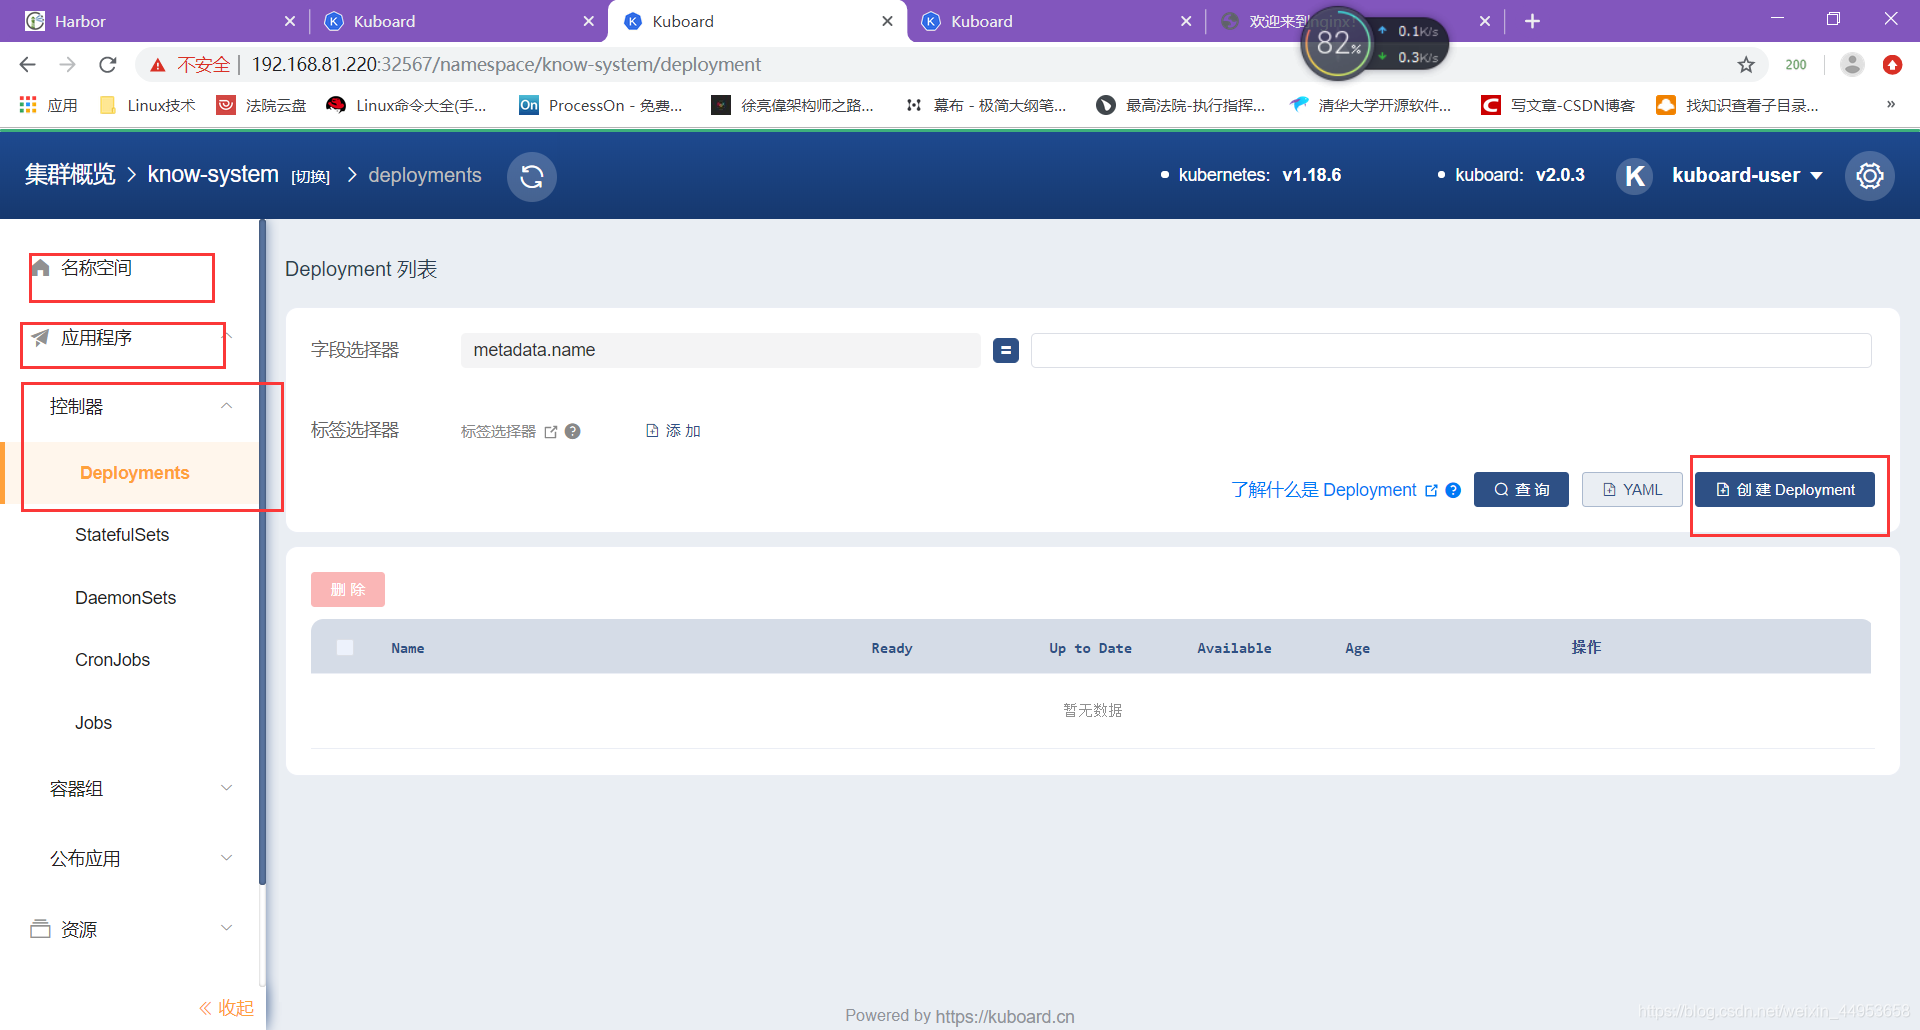The height and width of the screenshot is (1030, 1920).
Task: Click the refresh icon beside deployments breadcrumb
Action: pyautogui.click(x=532, y=176)
